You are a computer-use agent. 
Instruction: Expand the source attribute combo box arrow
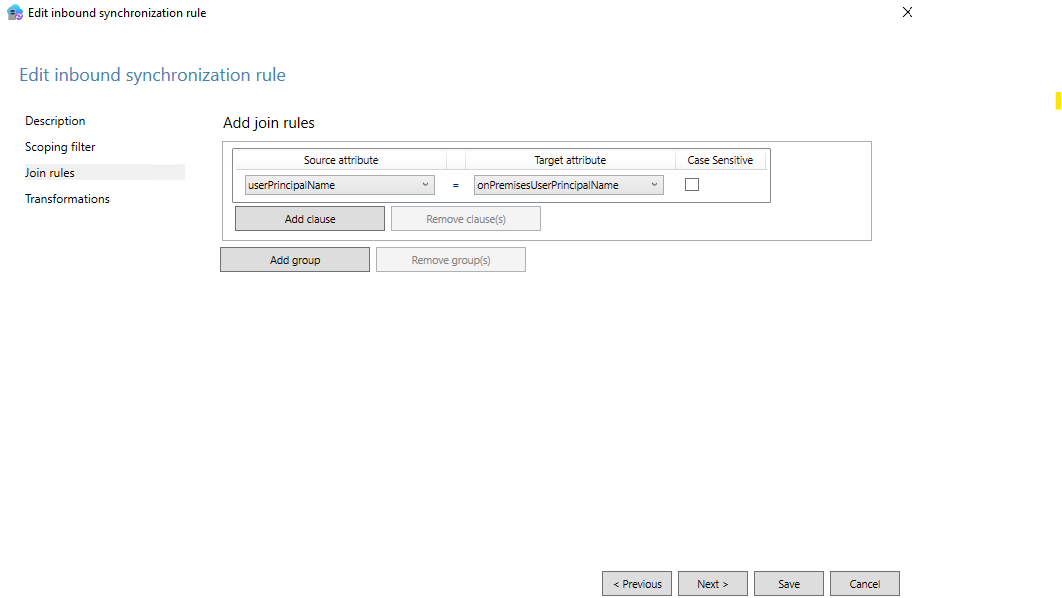point(426,184)
